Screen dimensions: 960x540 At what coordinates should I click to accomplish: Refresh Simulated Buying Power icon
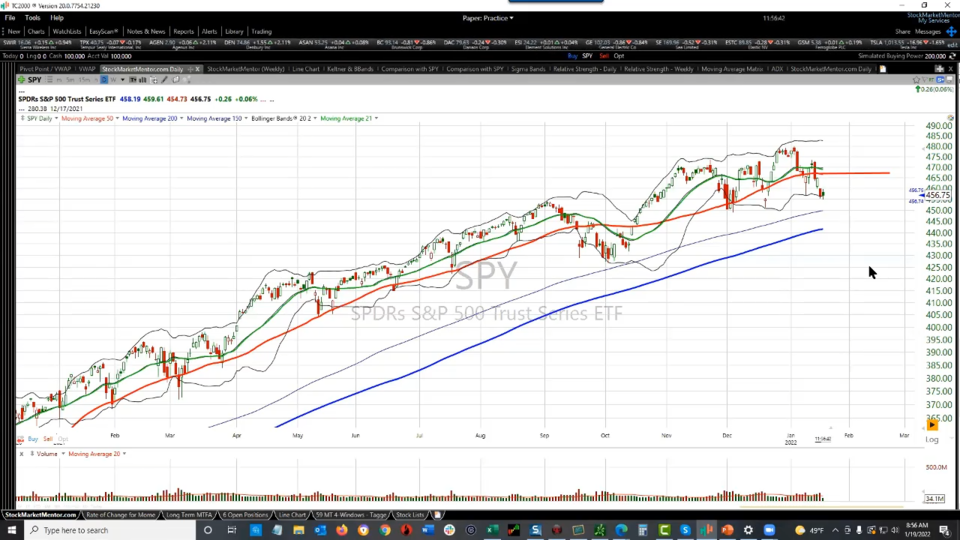click(952, 56)
